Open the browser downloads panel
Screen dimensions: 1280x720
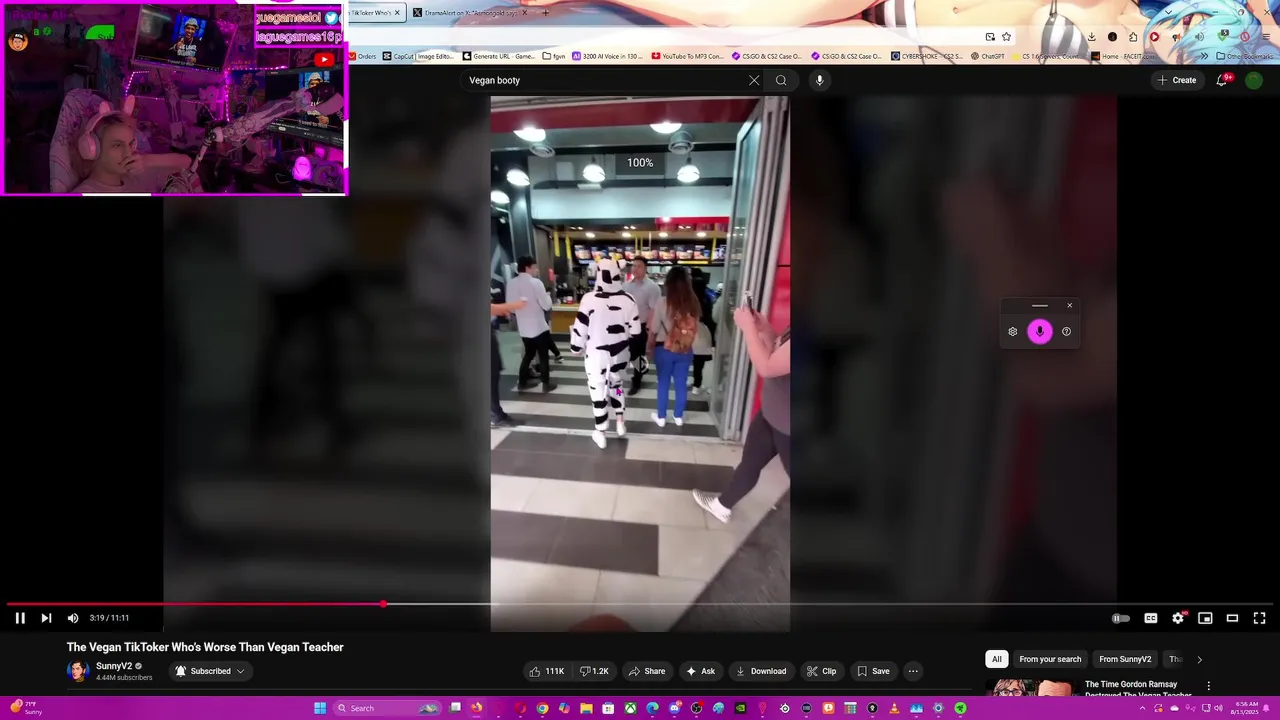point(1091,37)
